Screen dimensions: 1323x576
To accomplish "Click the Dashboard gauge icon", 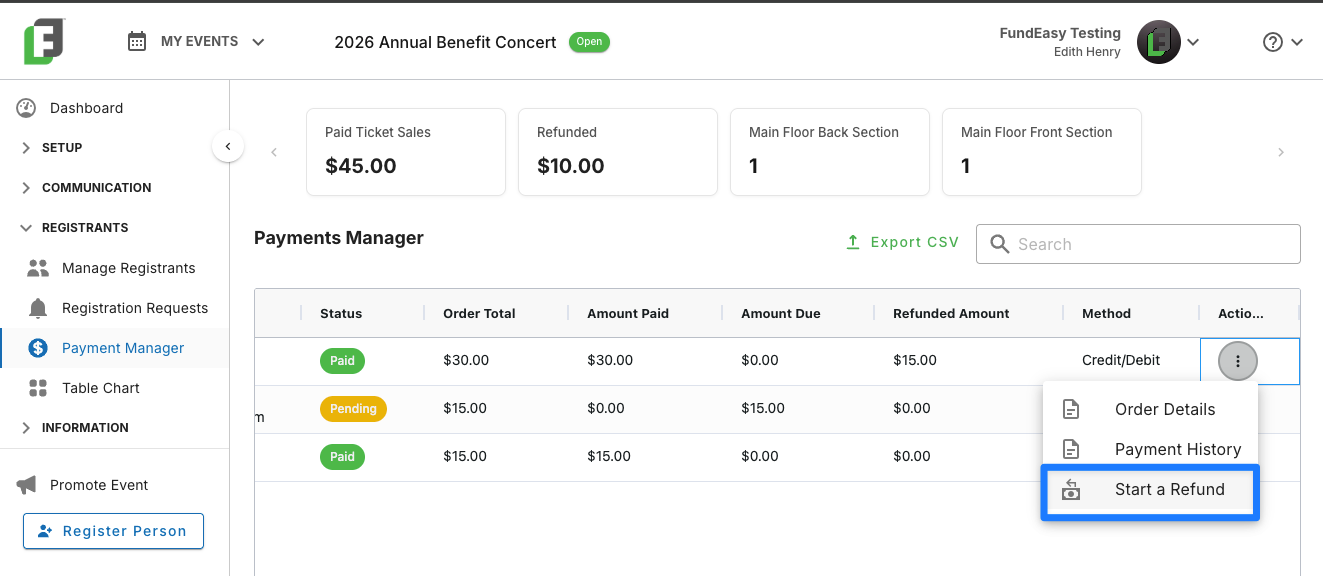I will point(26,108).
